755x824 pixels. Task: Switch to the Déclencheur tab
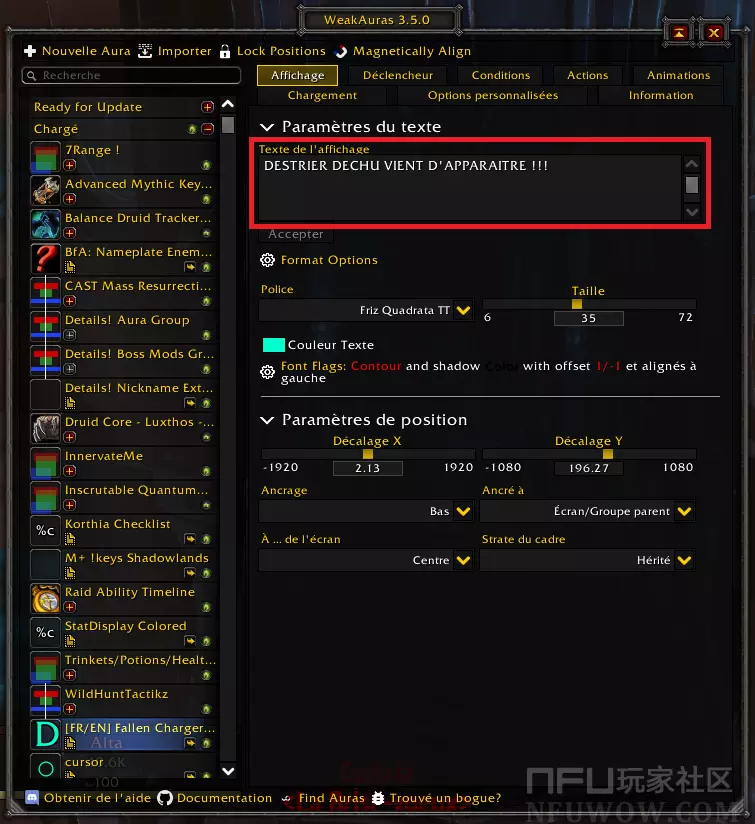(x=398, y=75)
